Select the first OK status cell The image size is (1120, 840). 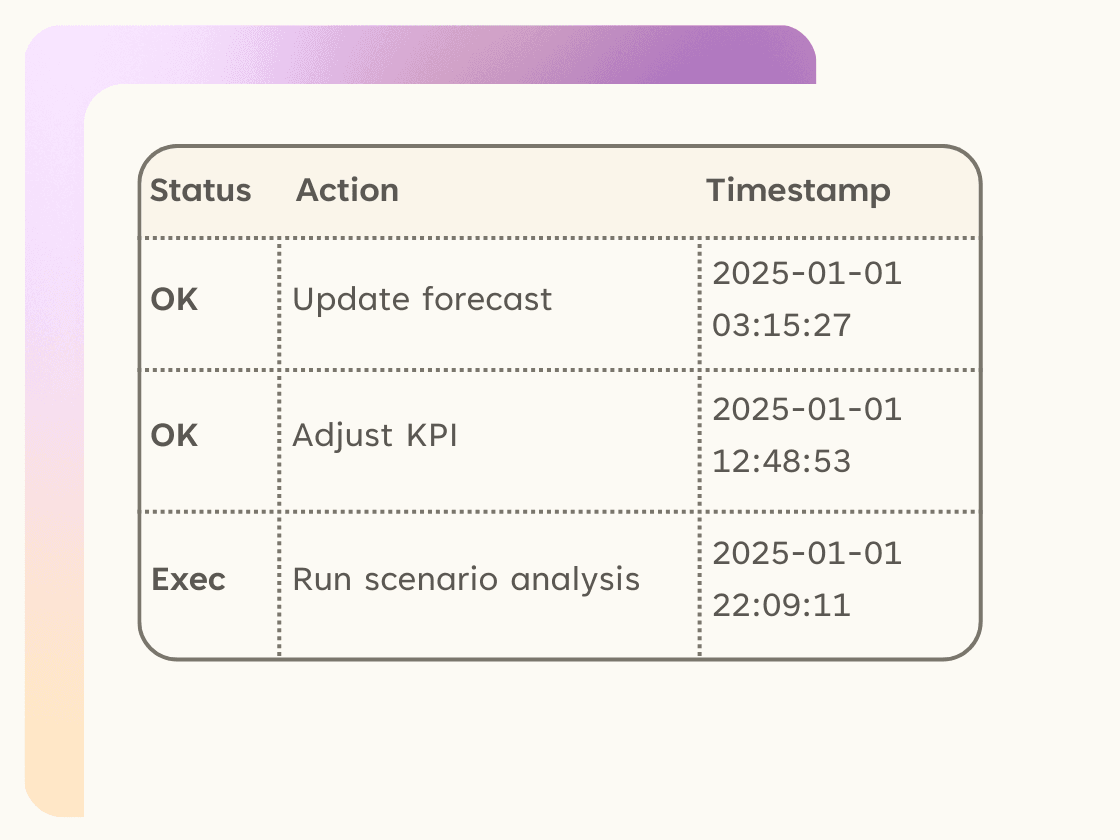[174, 299]
